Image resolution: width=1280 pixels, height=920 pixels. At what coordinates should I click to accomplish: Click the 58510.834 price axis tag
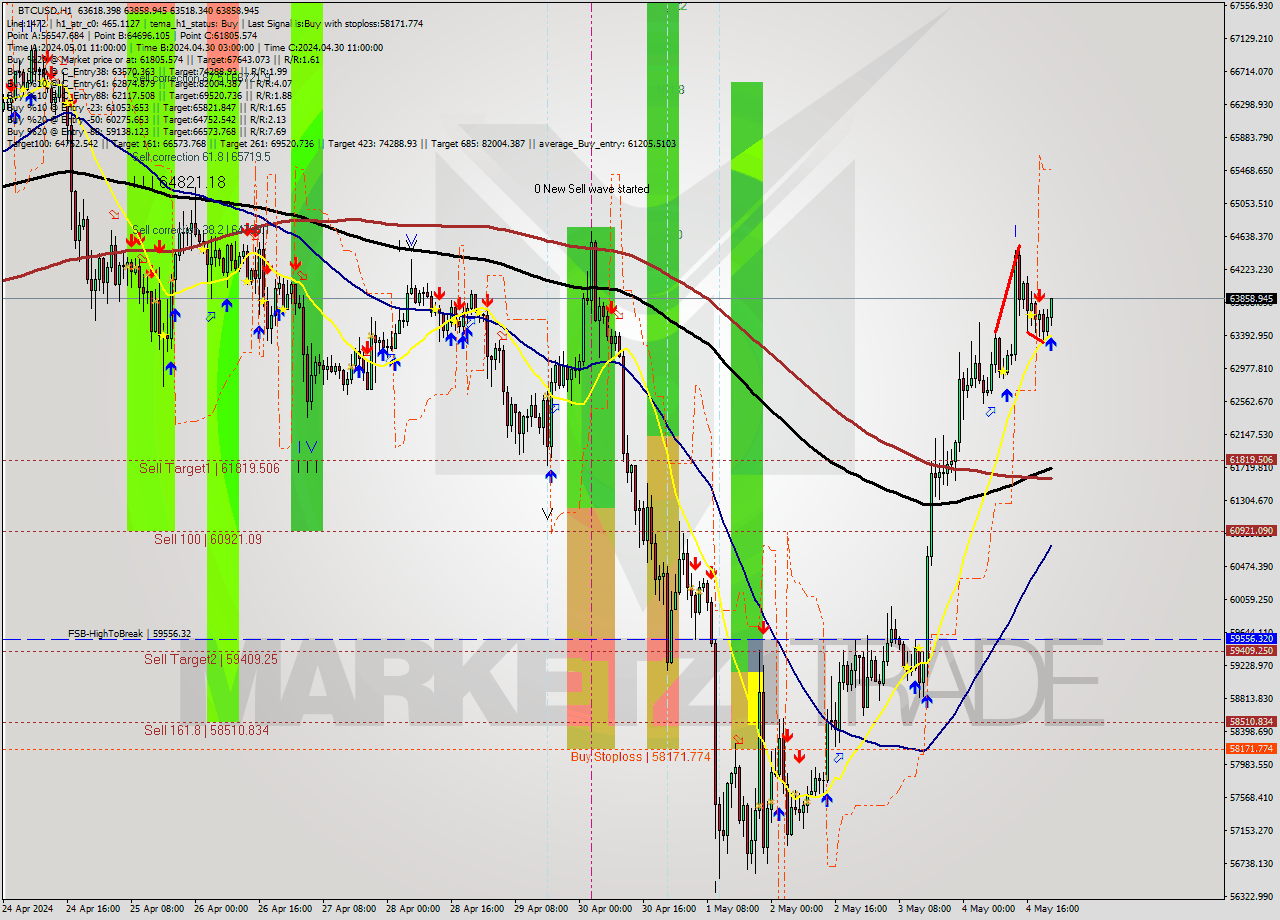[1251, 721]
